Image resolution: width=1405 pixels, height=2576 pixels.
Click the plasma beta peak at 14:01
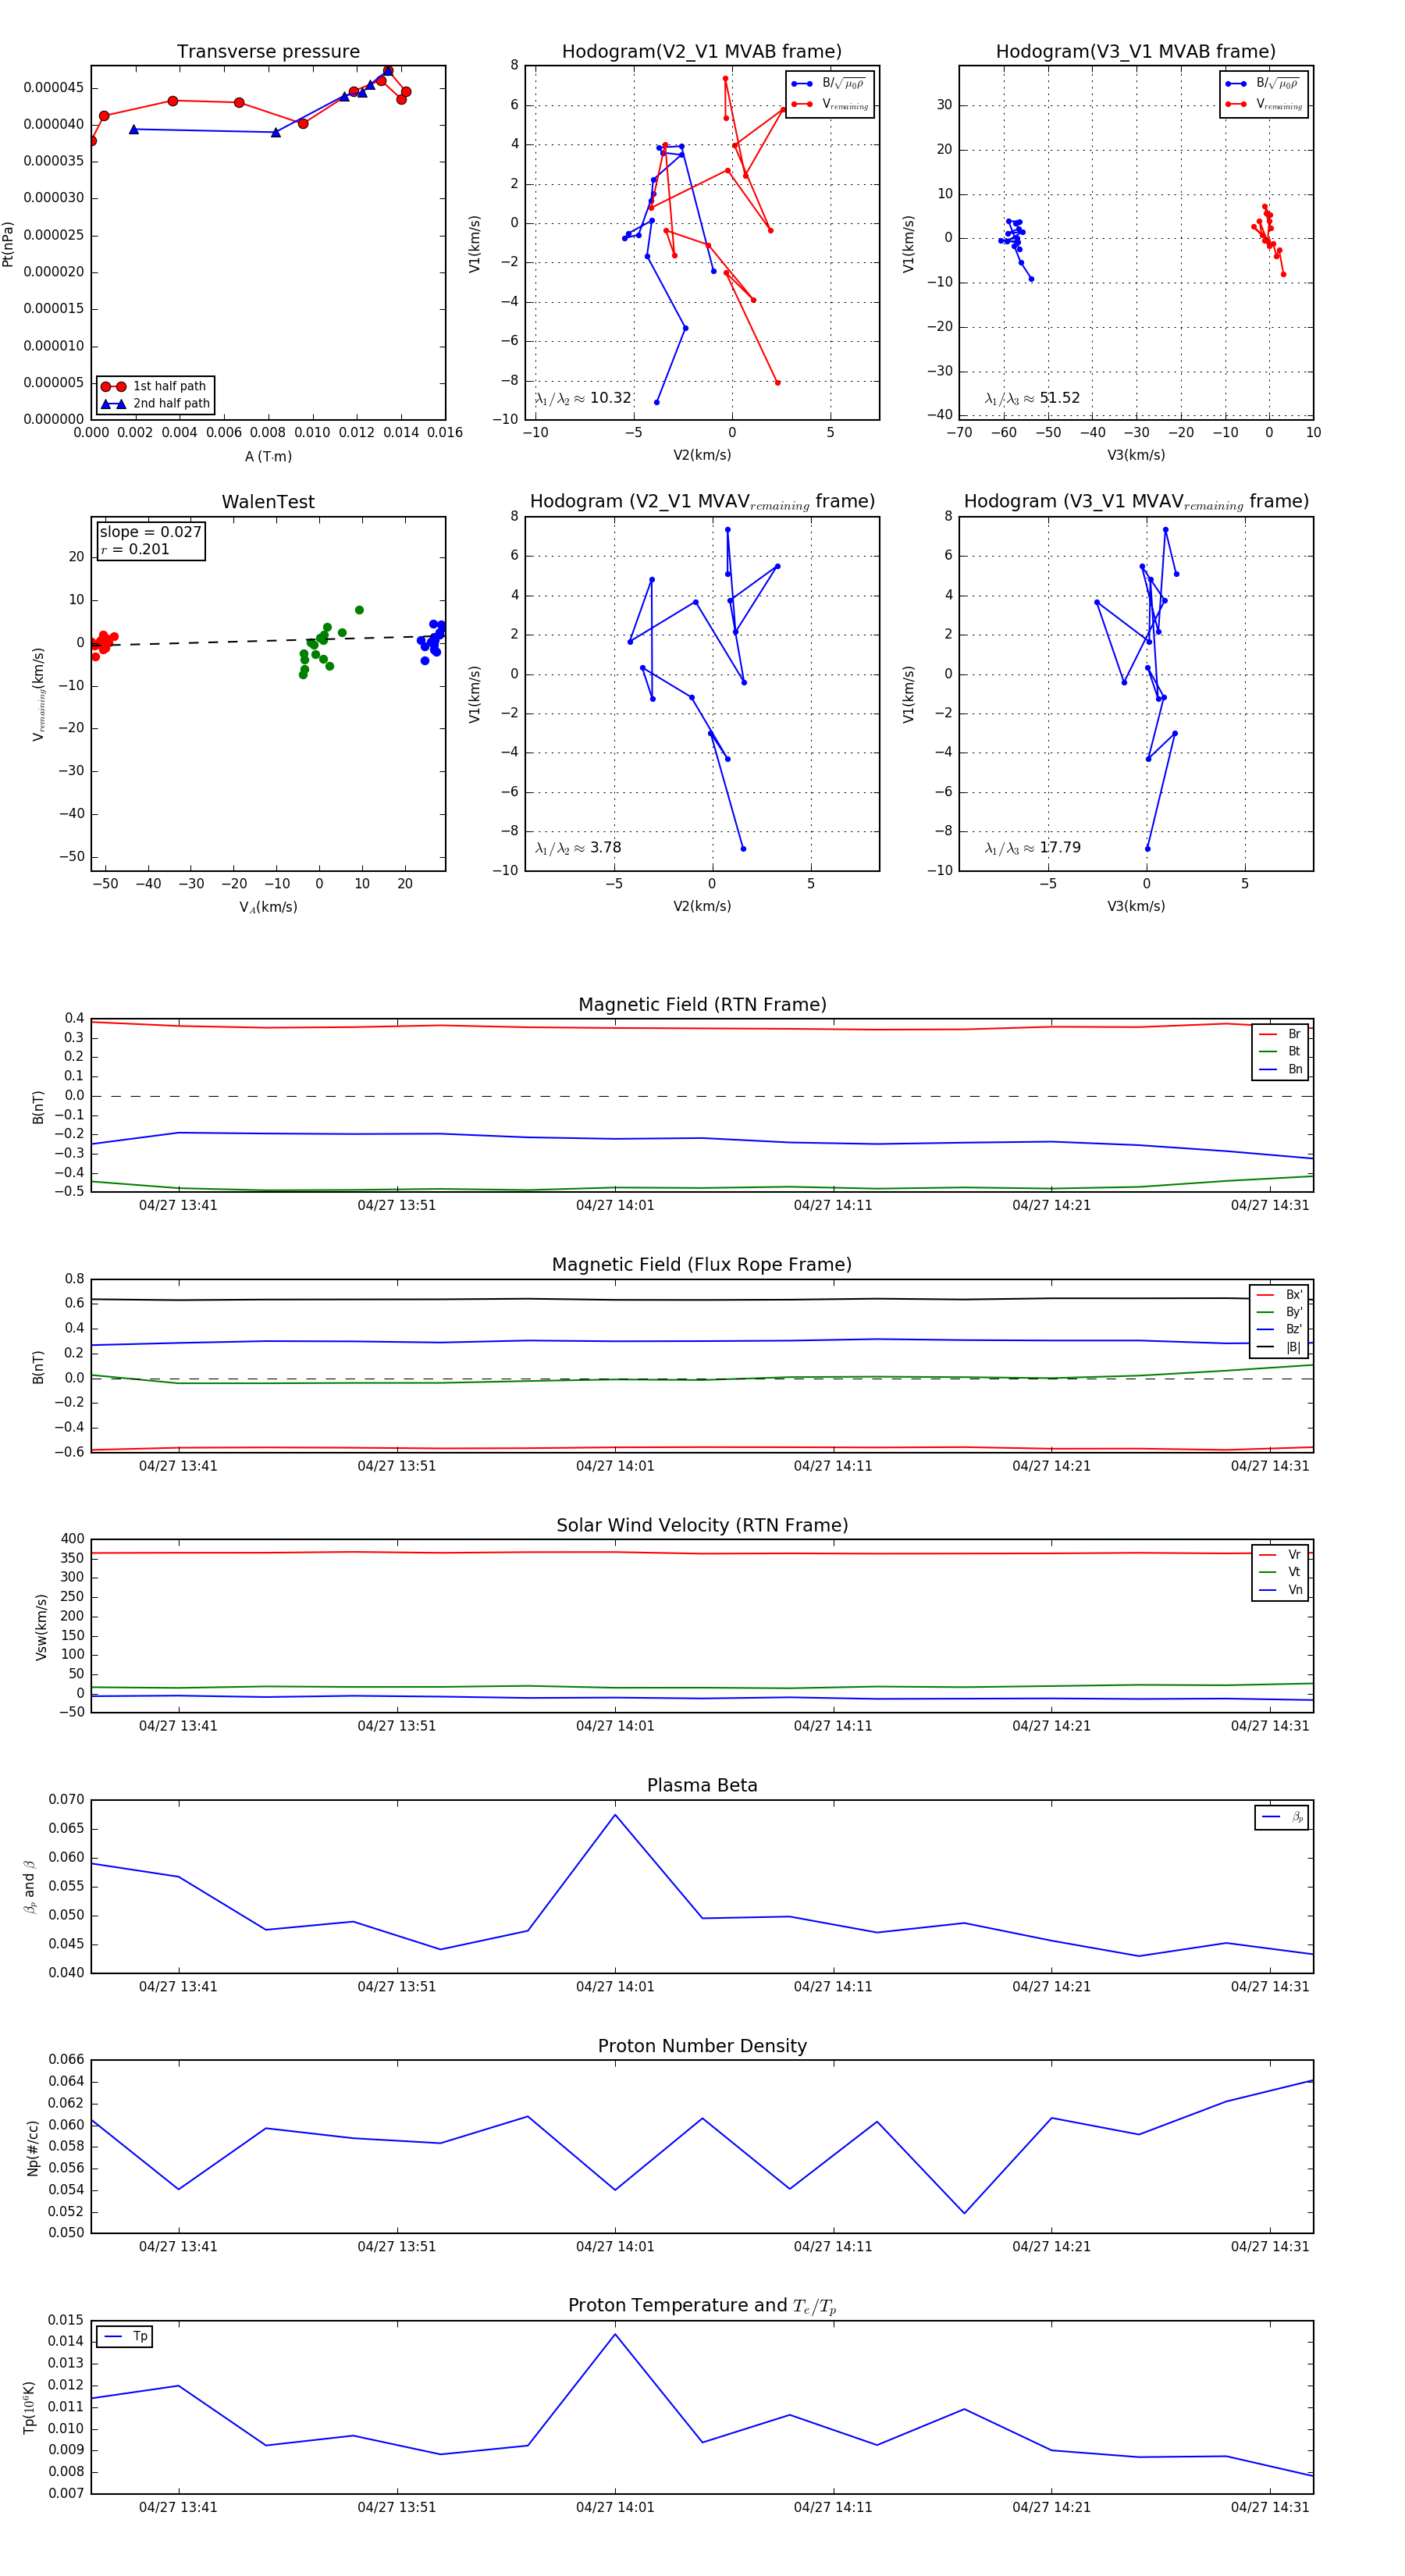click(x=615, y=1814)
